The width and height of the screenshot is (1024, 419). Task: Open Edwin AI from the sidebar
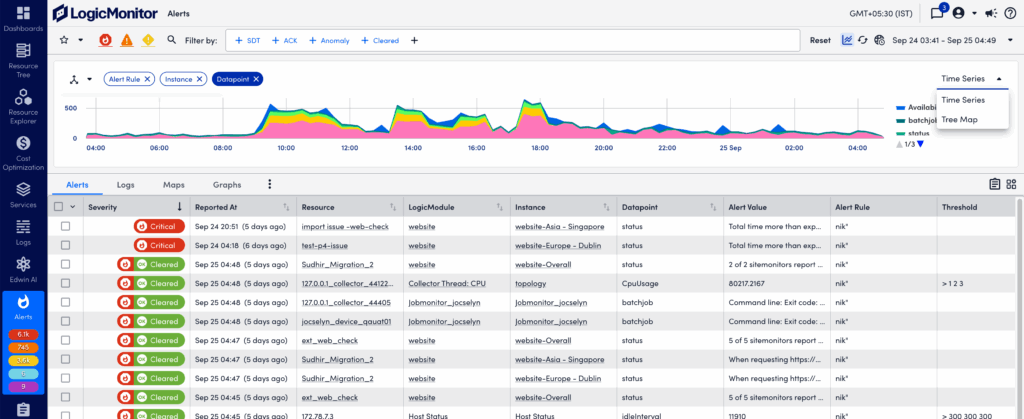22,268
